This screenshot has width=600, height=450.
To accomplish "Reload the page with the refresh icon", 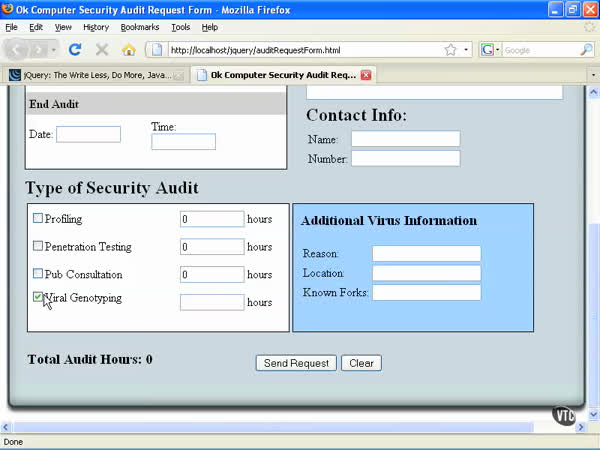I will [x=75, y=49].
